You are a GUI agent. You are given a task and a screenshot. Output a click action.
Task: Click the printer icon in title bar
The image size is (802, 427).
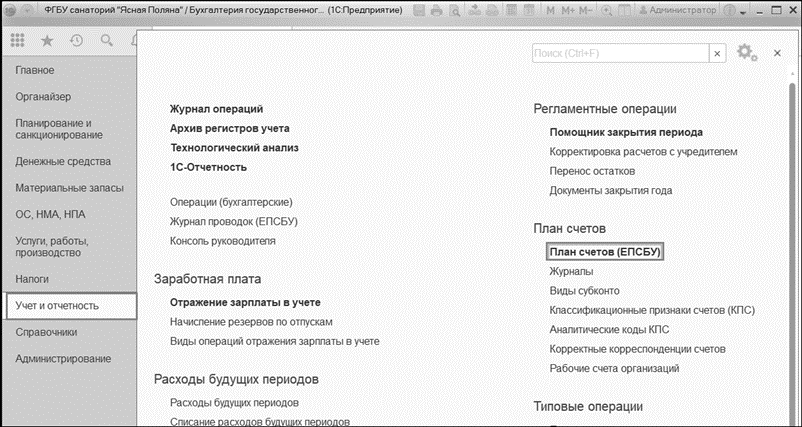click(x=436, y=10)
